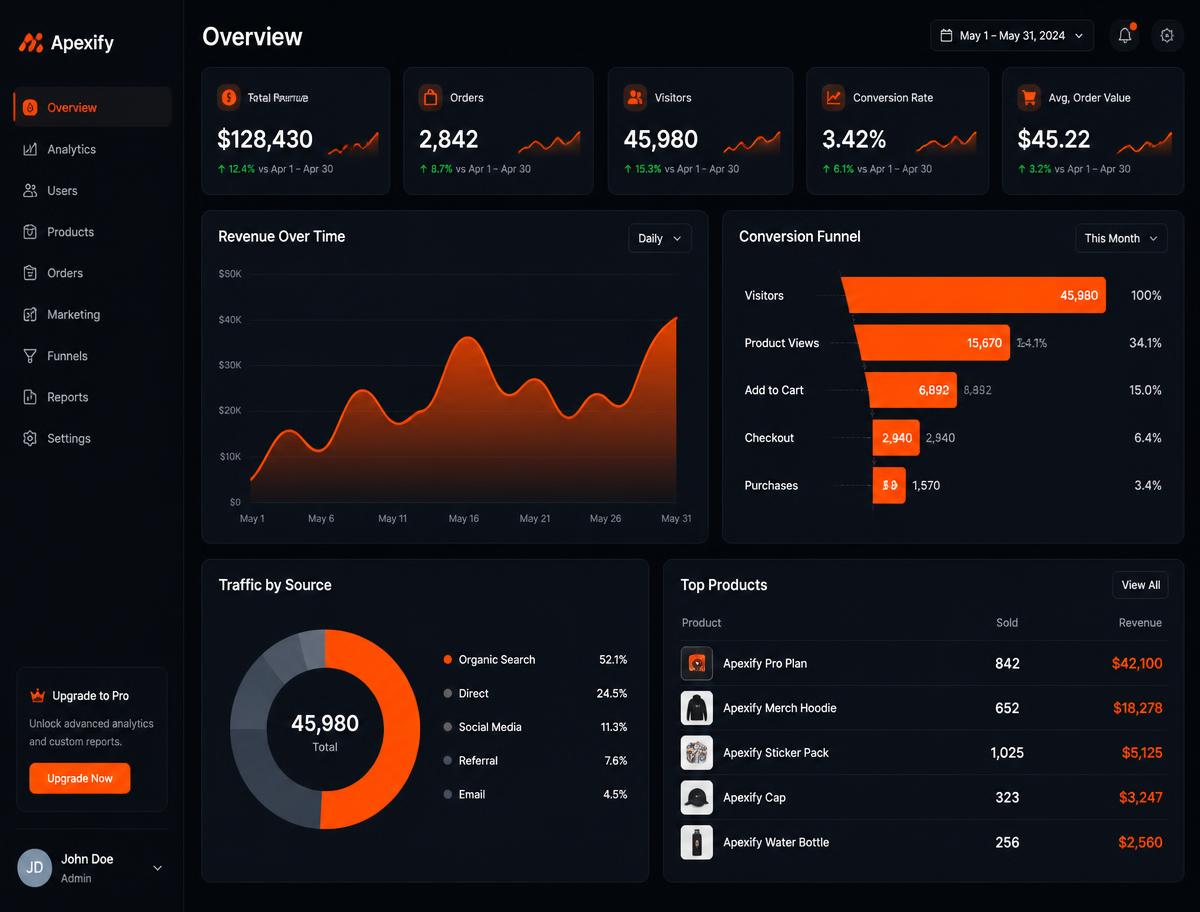Click the $128,430 total revenue value

pyautogui.click(x=265, y=139)
